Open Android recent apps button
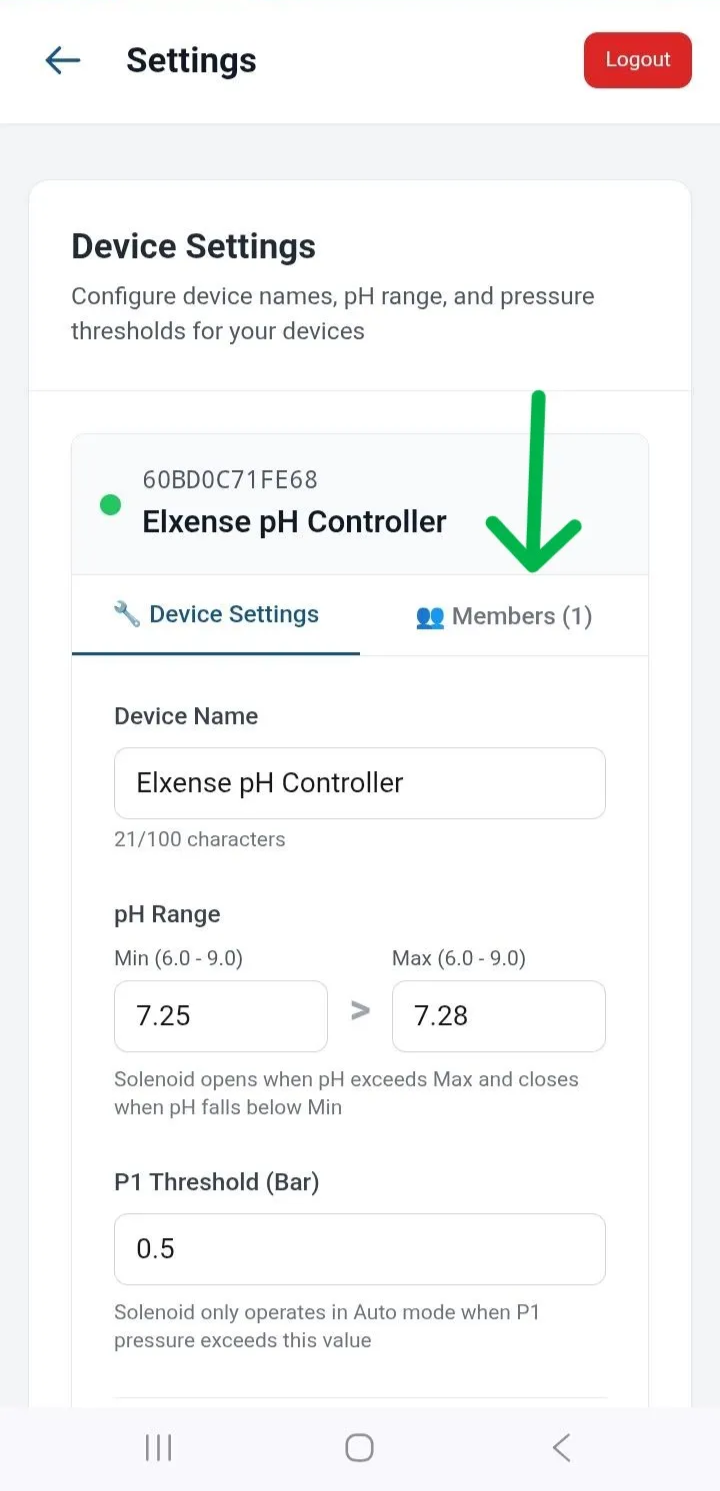Image resolution: width=720 pixels, height=1491 pixels. 159,1447
